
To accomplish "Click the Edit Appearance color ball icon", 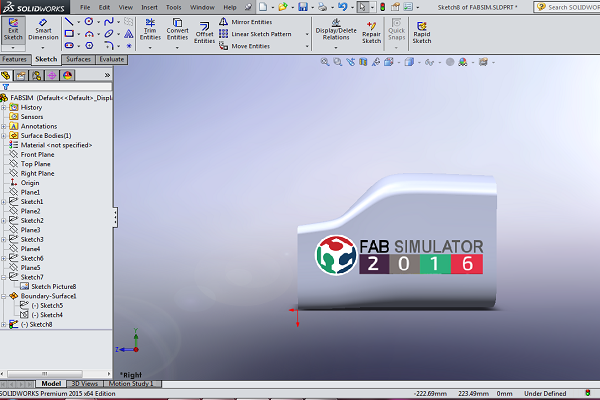I will pos(463,62).
